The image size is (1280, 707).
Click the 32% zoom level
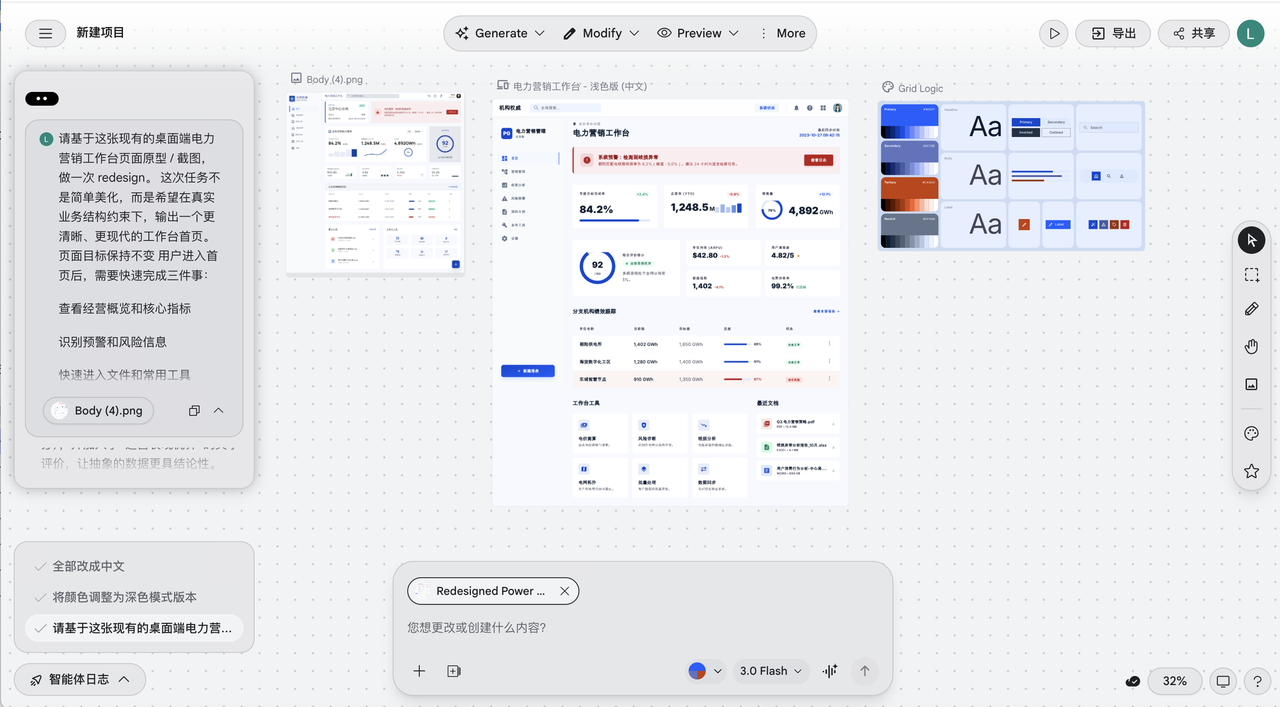click(x=1175, y=681)
